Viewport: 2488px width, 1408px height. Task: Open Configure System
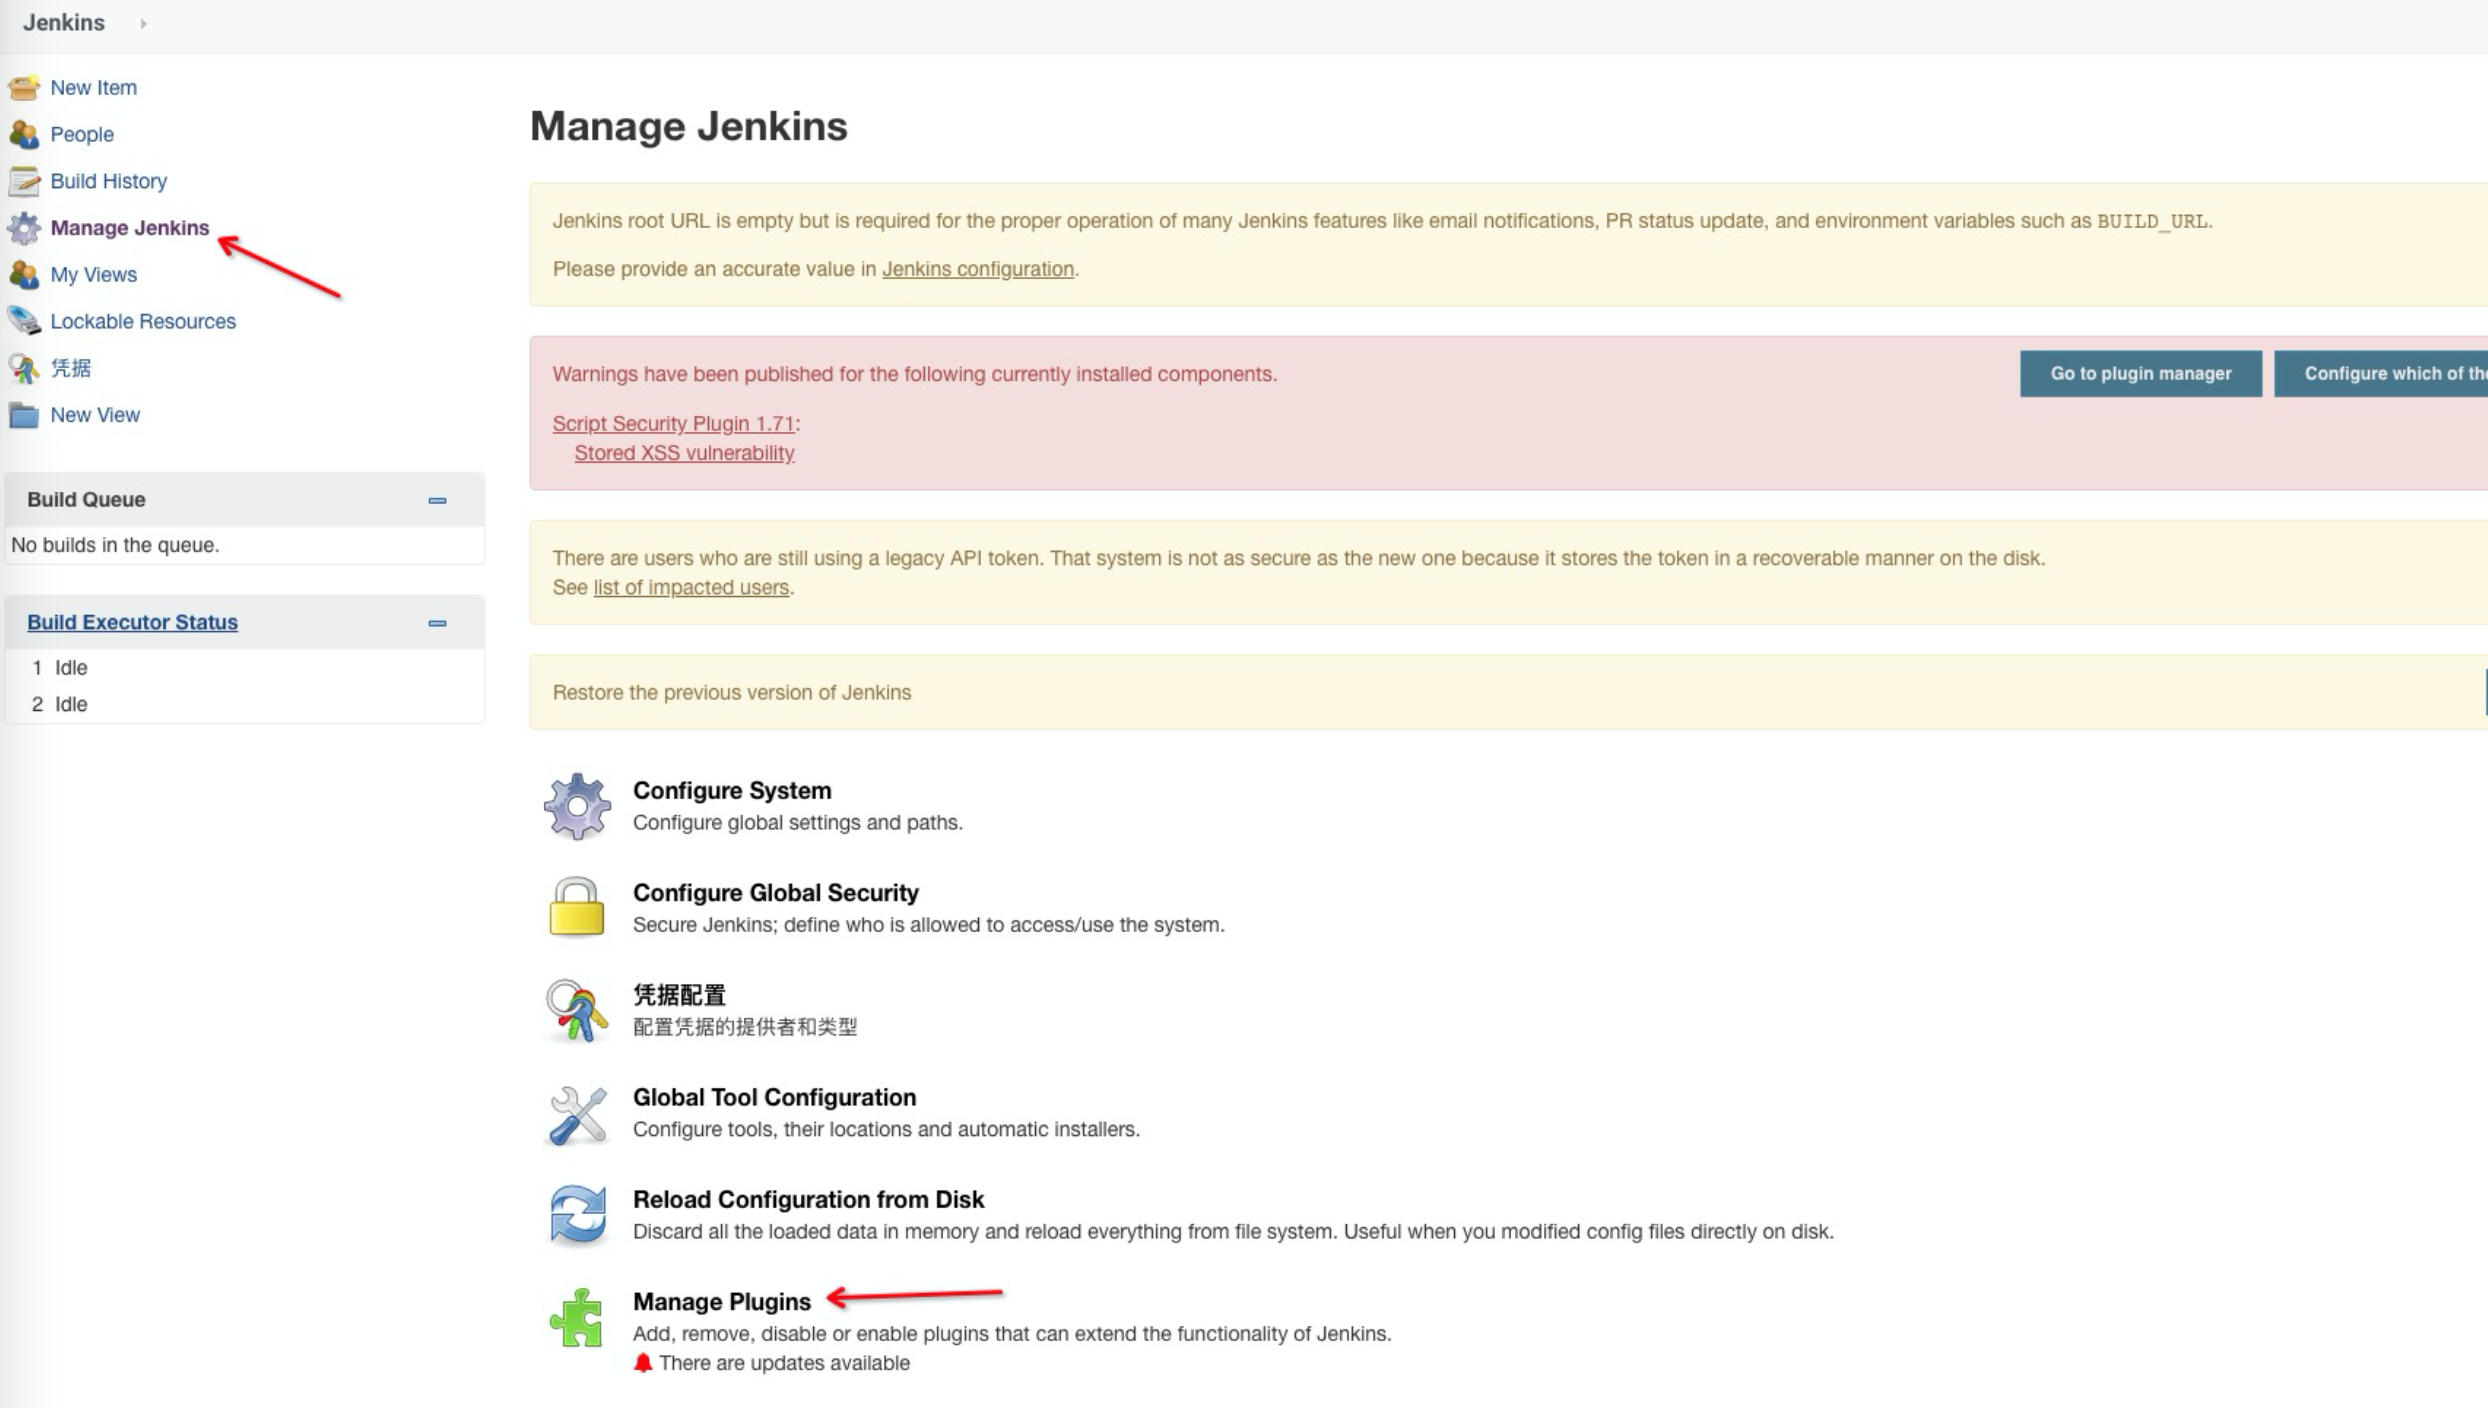pos(731,790)
